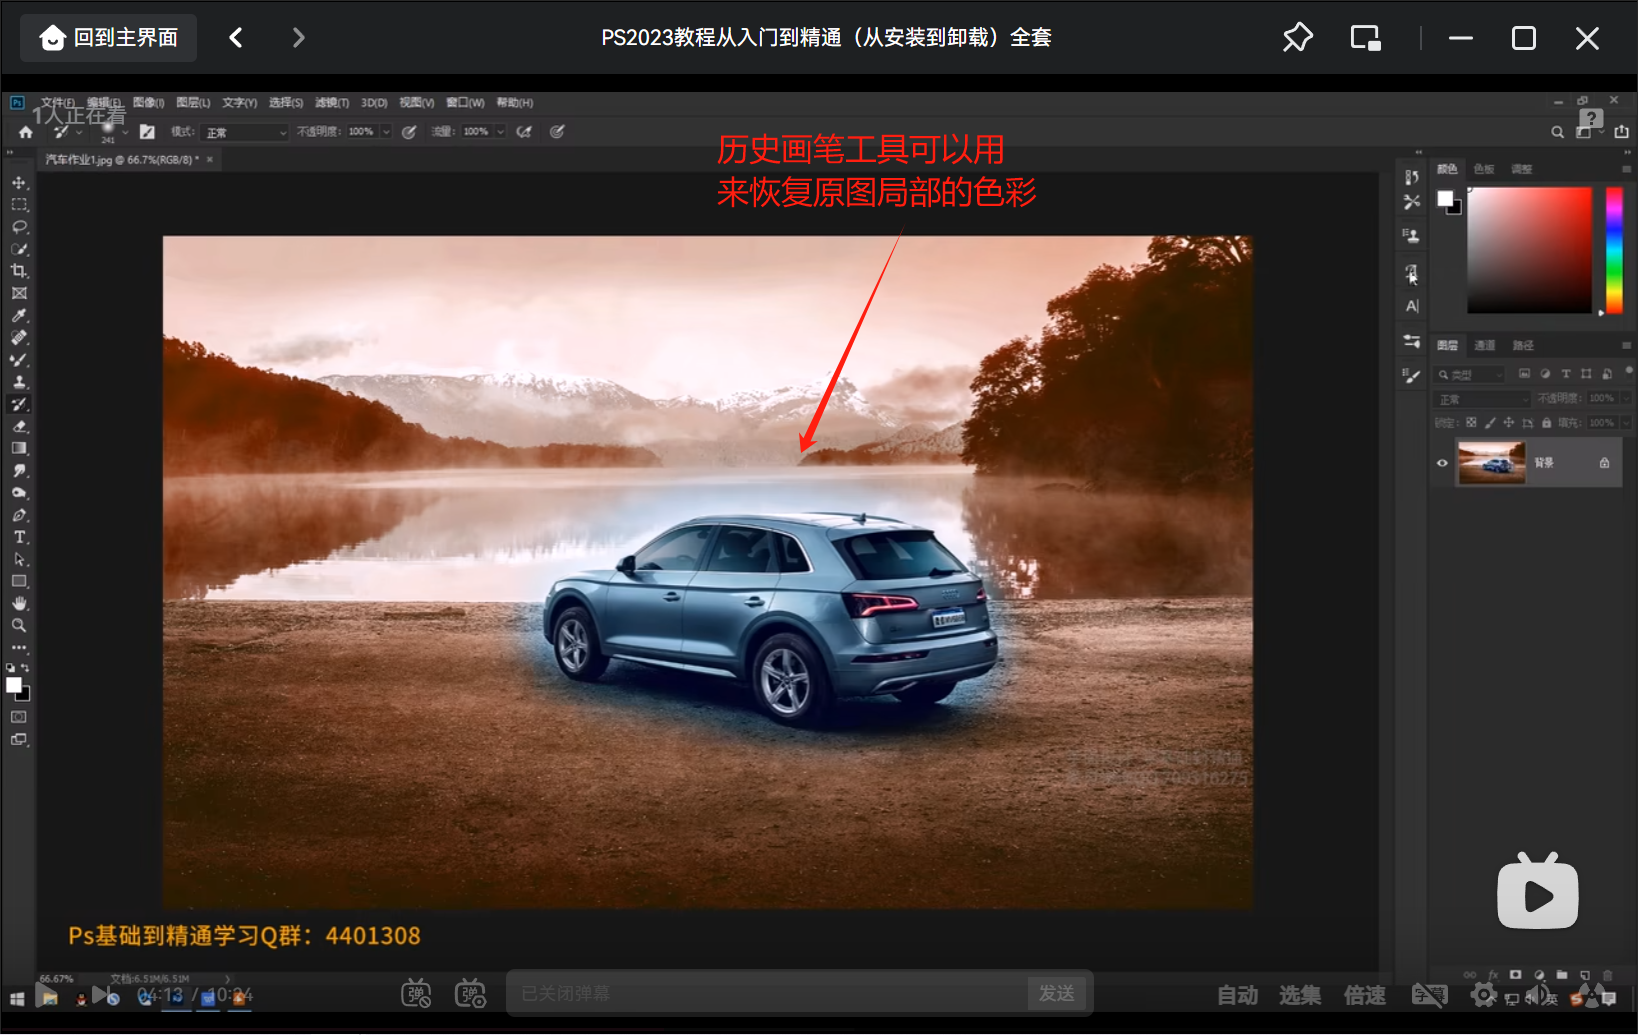This screenshot has height=1035, width=1638.
Task: Select the Brush tool
Action: (19, 360)
